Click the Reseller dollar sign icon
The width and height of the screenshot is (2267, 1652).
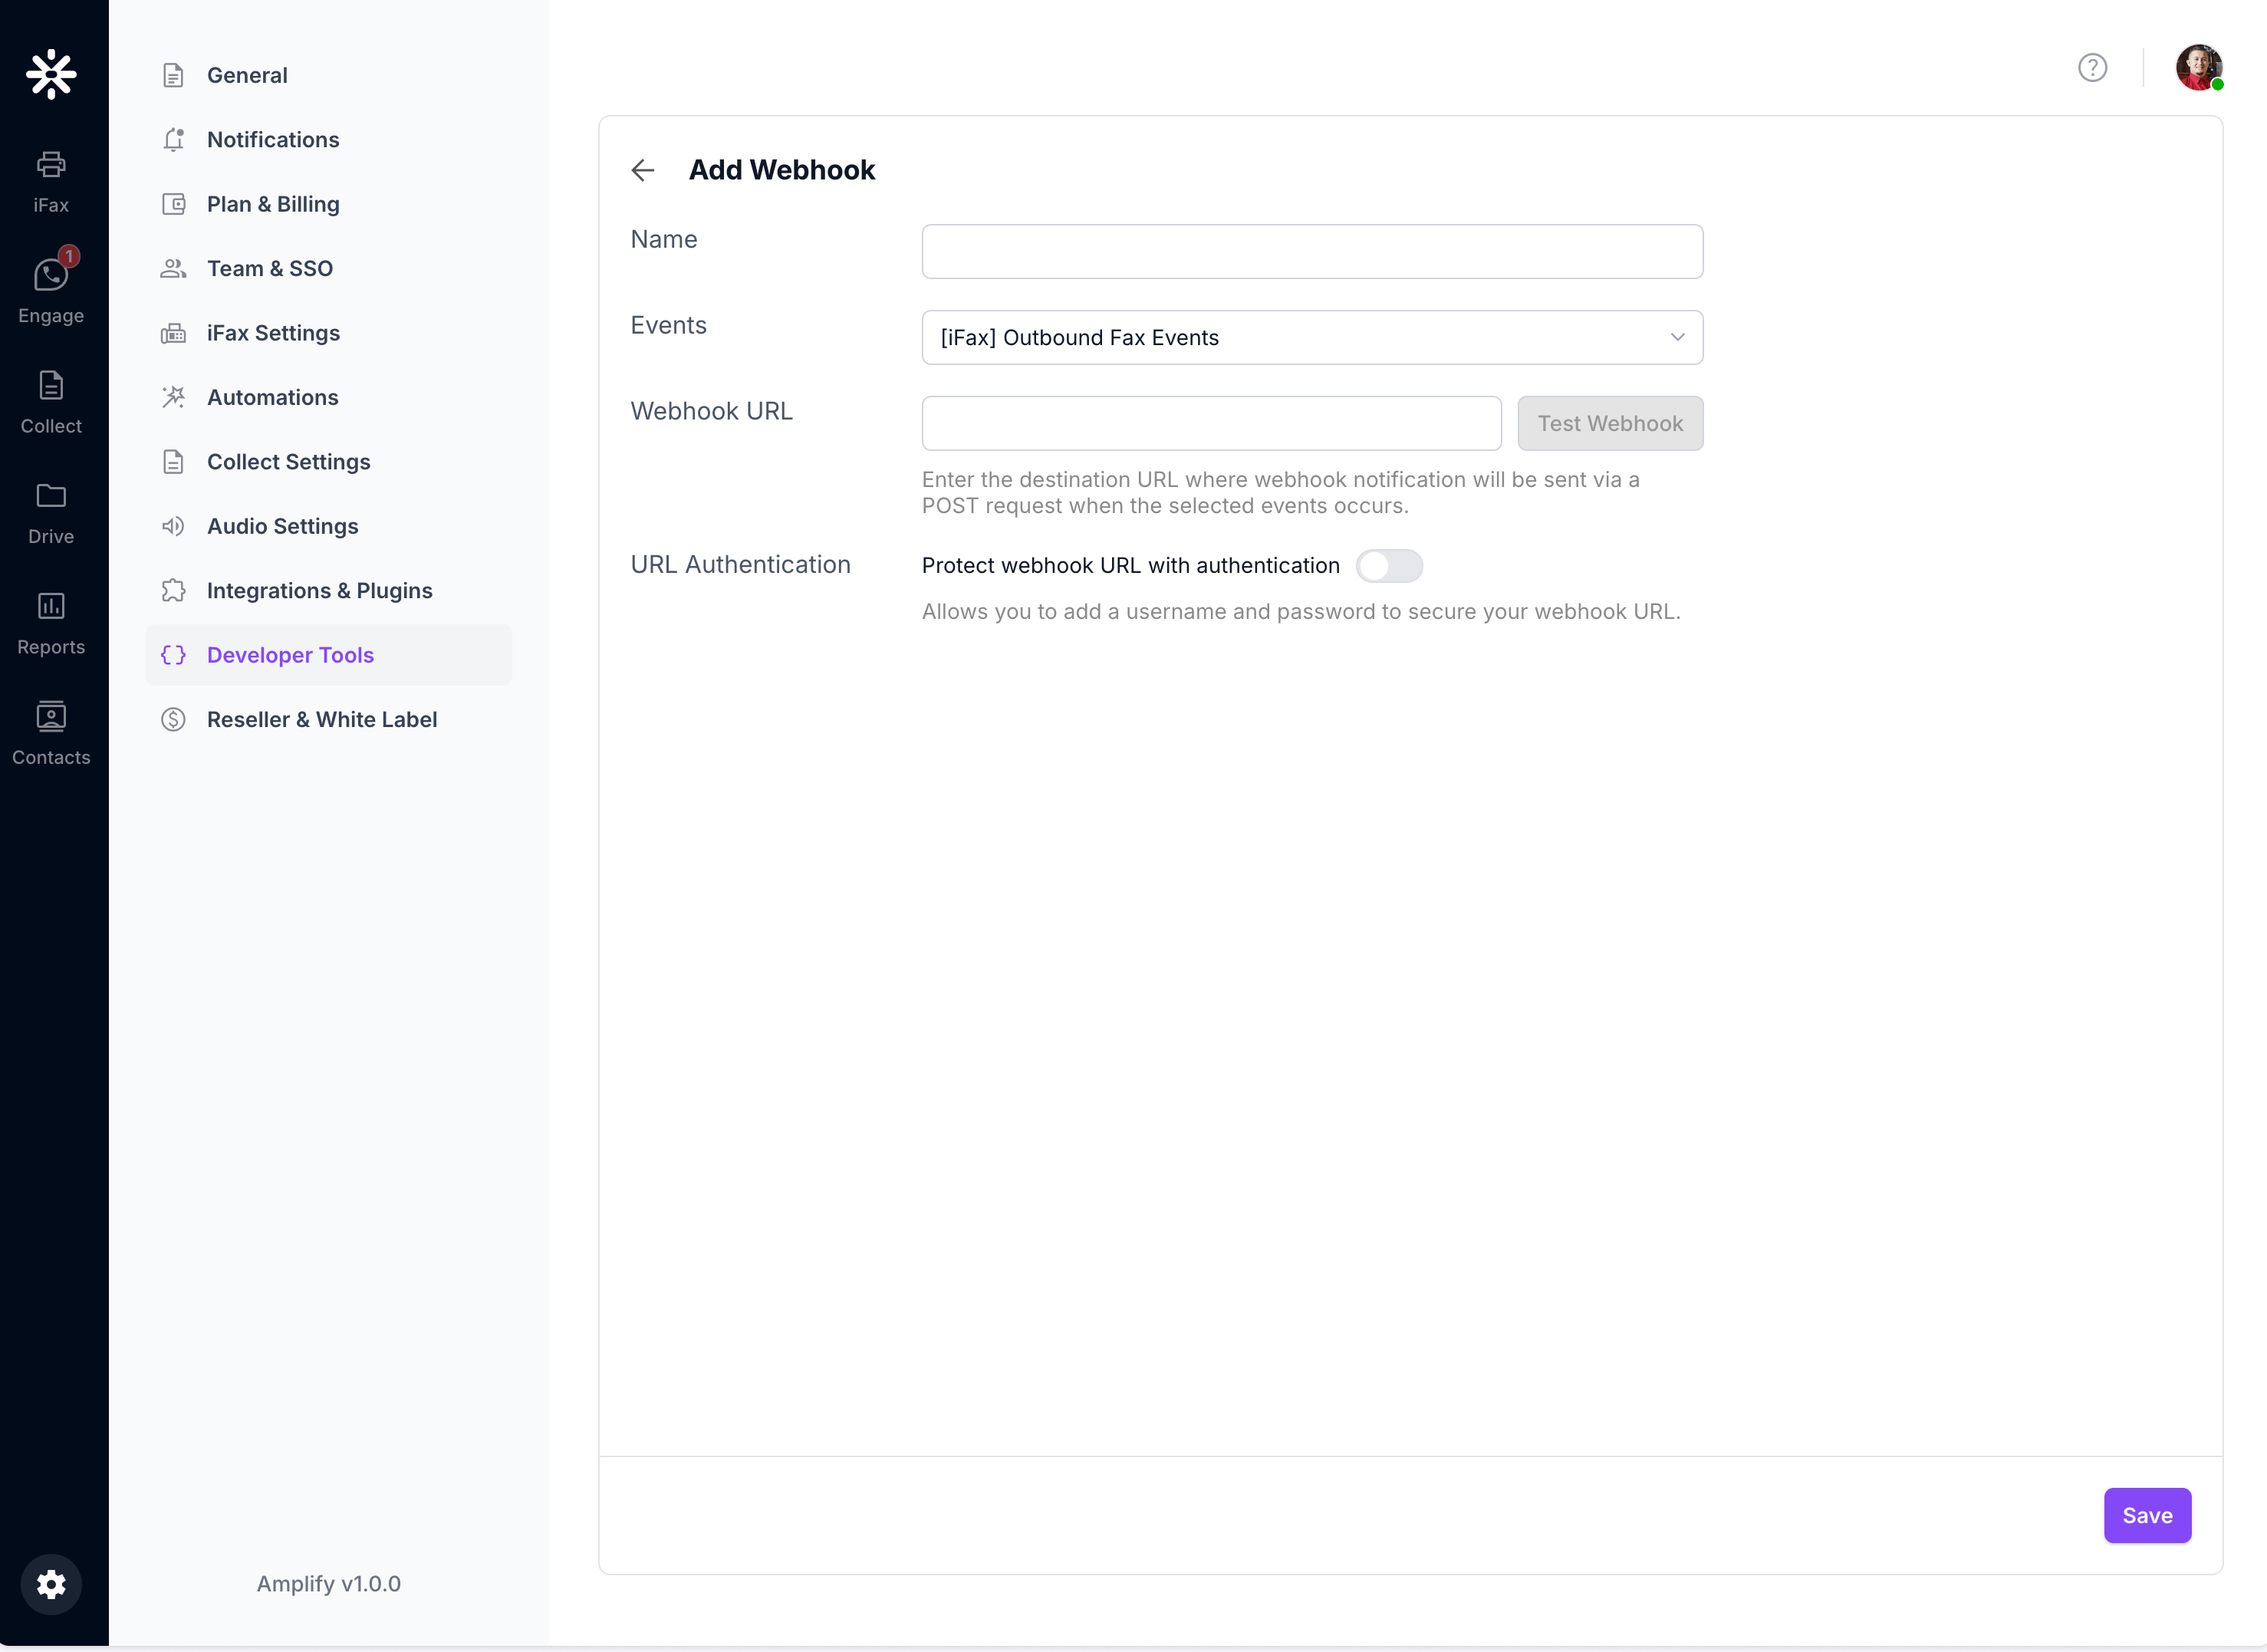coord(173,719)
